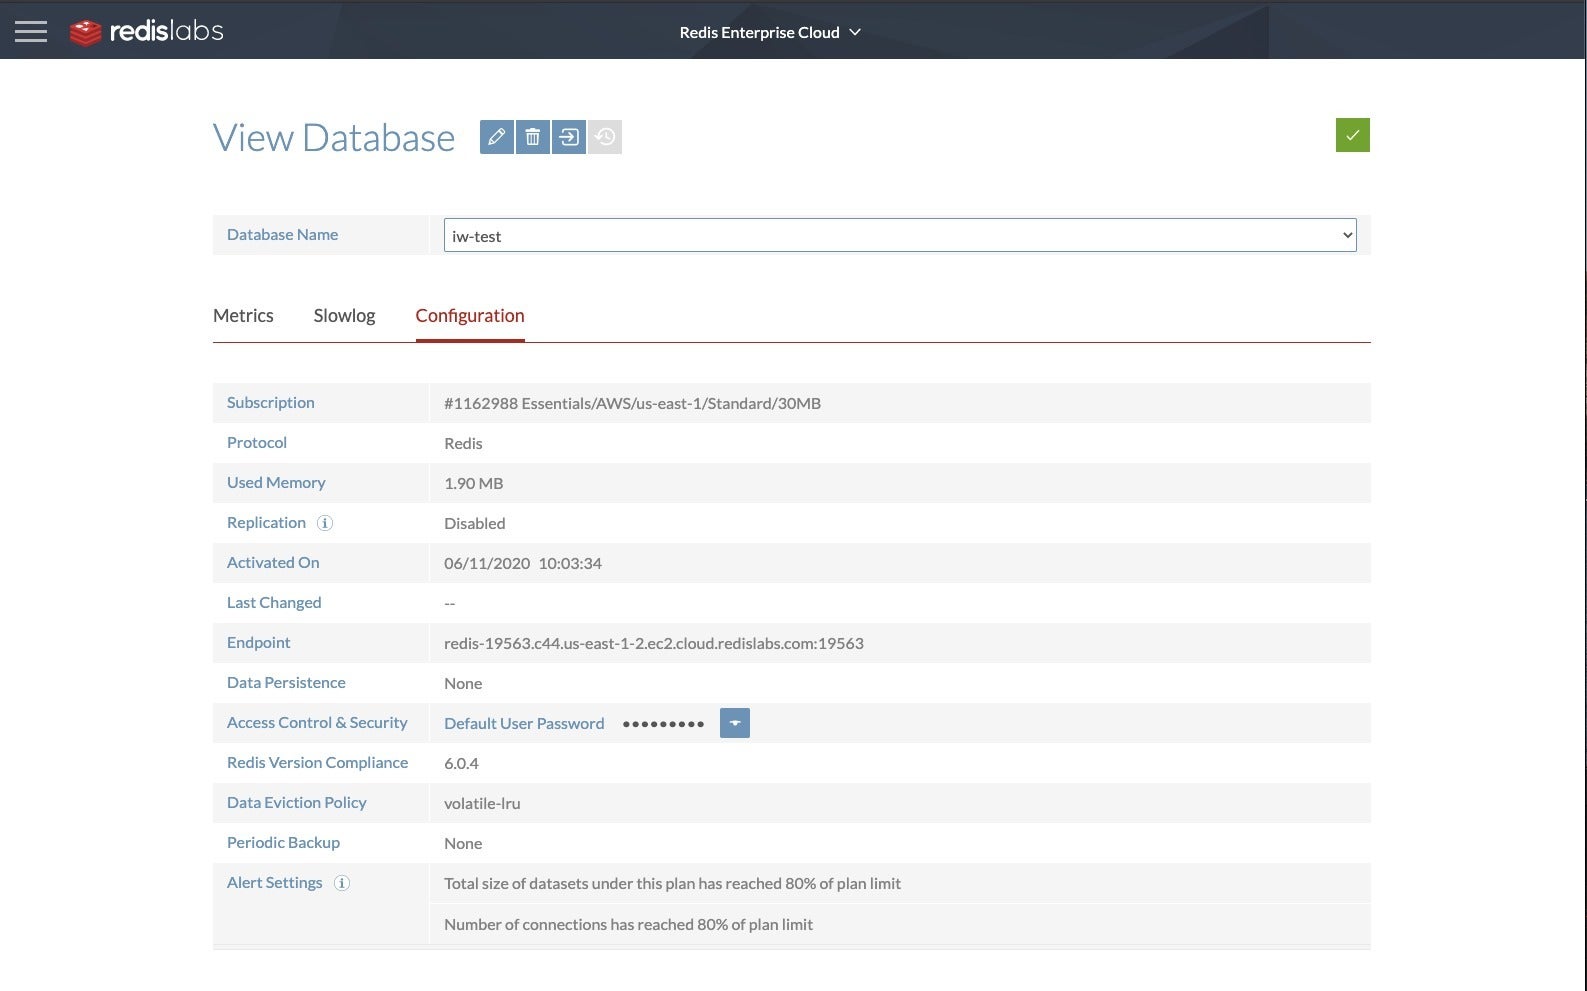The height and width of the screenshot is (991, 1587).
Task: Open the Database Name select box
Action: [x=900, y=235]
